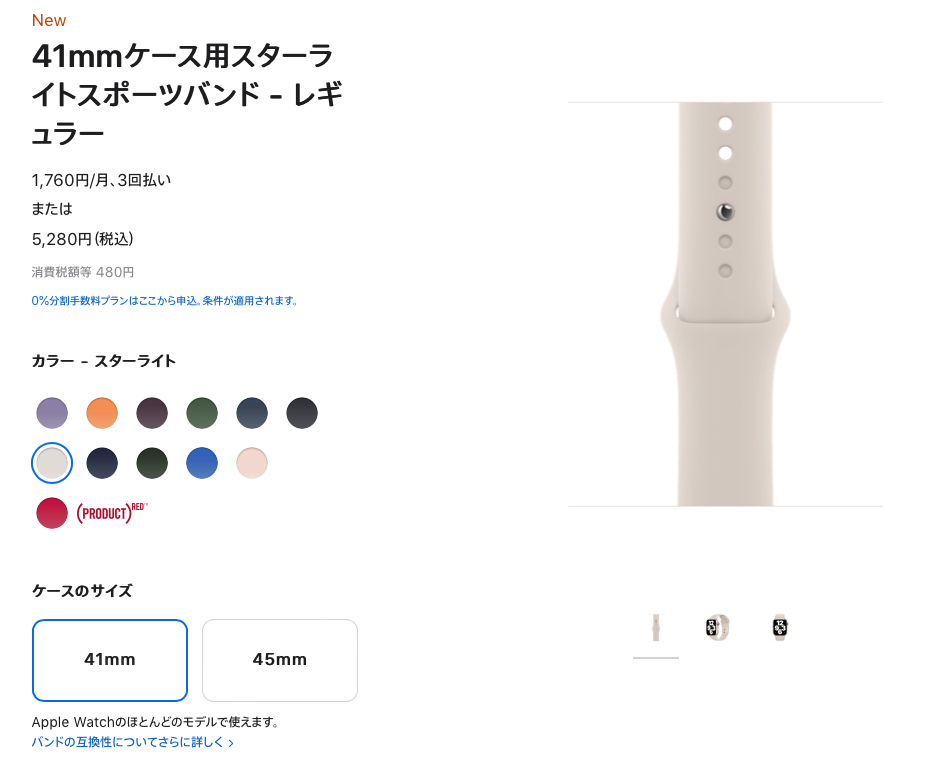Click the large Starlight band product image
This screenshot has height=763, width=926.
725,304
